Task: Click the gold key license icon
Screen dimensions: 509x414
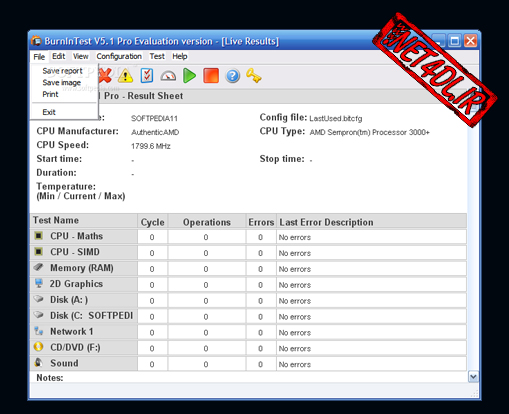Action: (x=254, y=76)
